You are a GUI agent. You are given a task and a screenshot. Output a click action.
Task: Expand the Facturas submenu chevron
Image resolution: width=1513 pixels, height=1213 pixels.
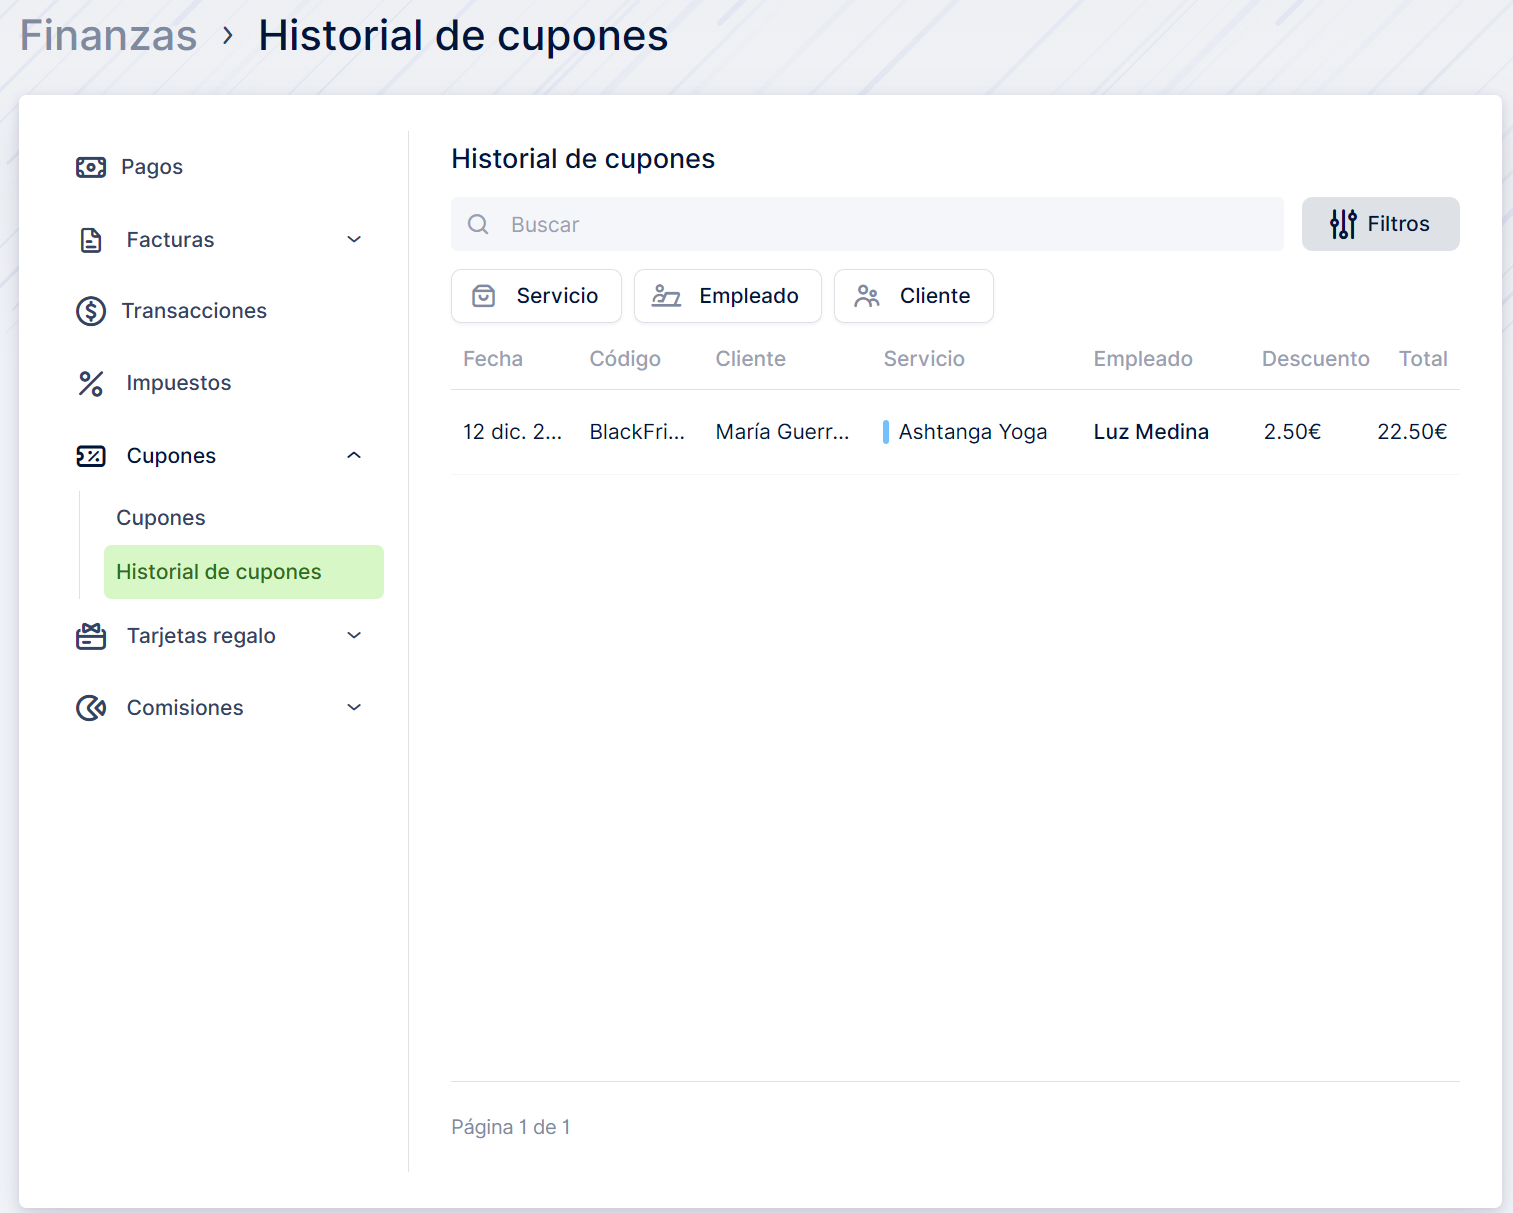click(354, 239)
